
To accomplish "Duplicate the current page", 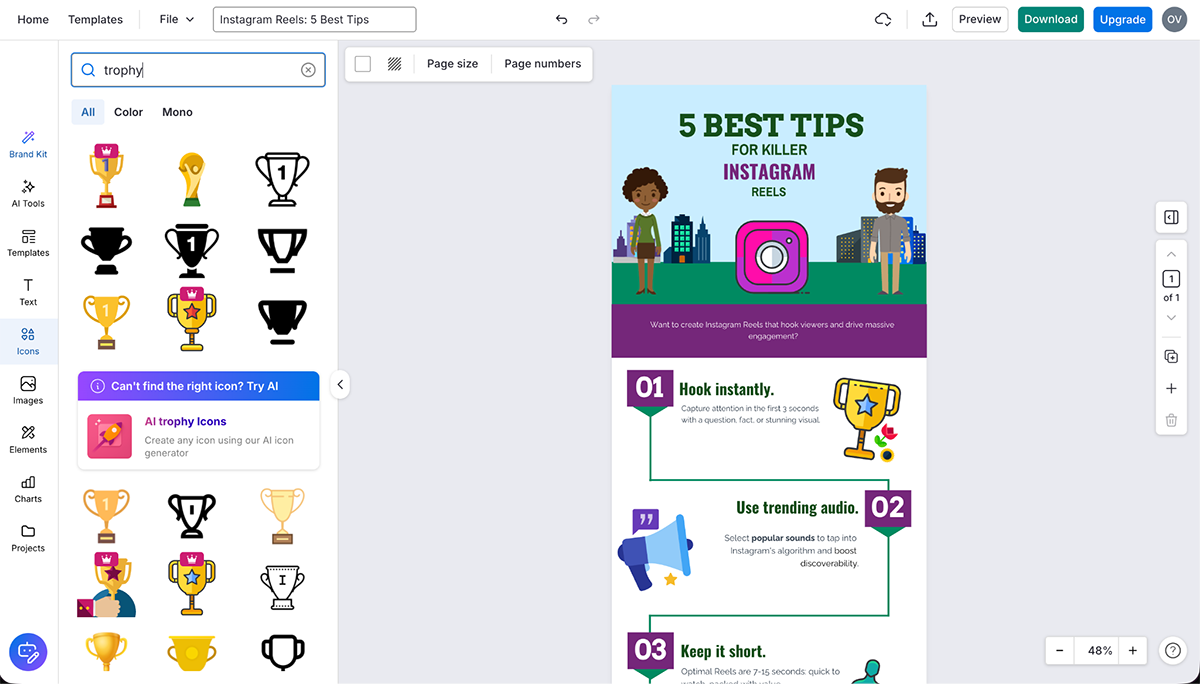I will click(x=1171, y=356).
